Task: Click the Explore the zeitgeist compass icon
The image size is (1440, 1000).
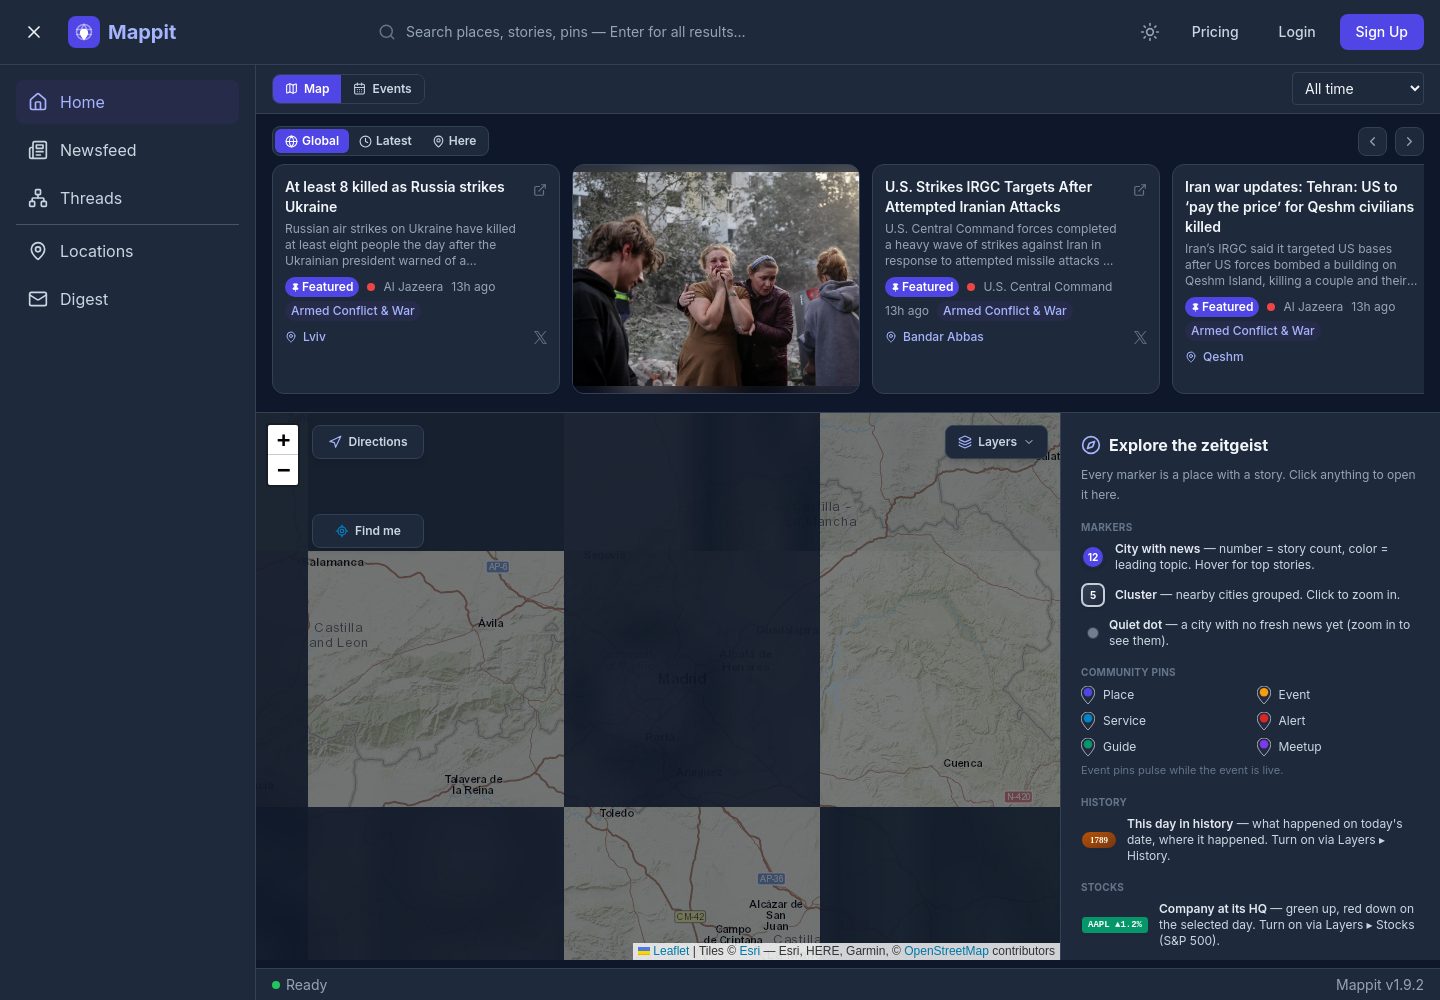Action: [x=1091, y=445]
